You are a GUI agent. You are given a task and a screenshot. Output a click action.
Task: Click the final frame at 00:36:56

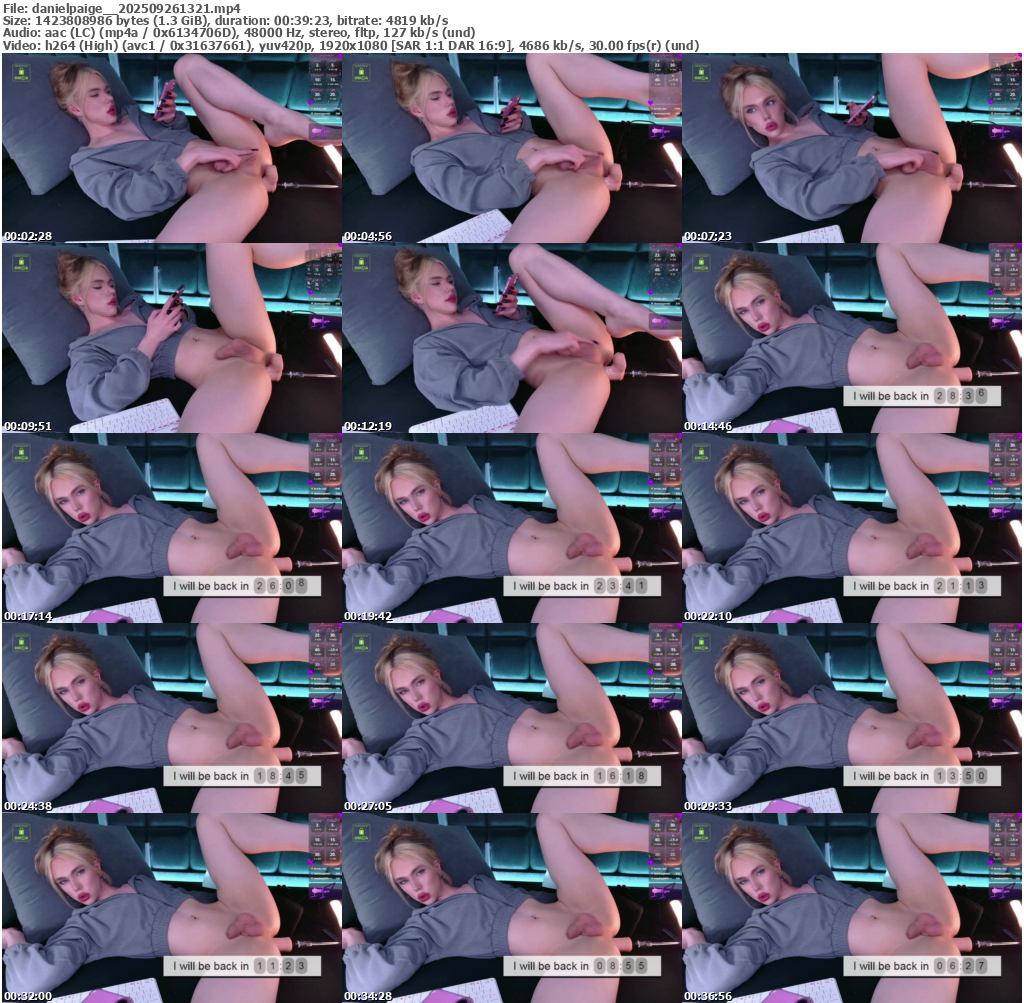(852, 908)
